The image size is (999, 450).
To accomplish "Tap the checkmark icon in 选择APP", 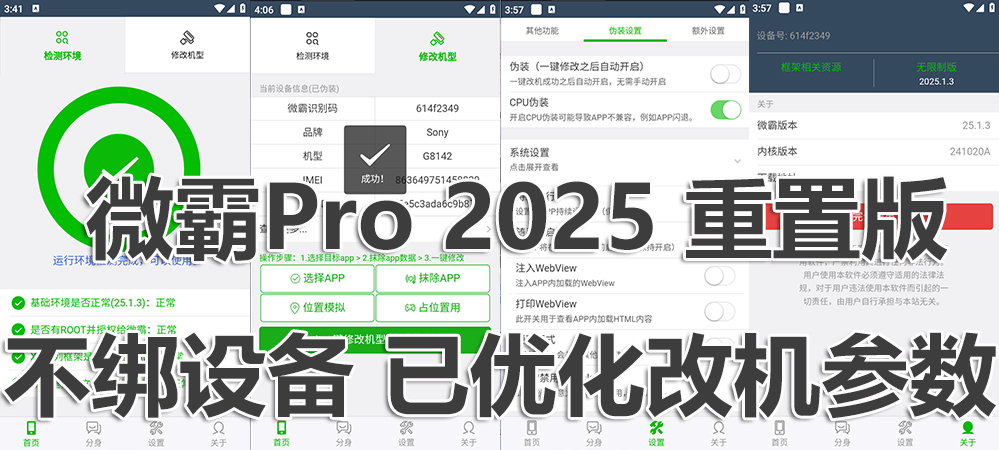I will 295,278.
